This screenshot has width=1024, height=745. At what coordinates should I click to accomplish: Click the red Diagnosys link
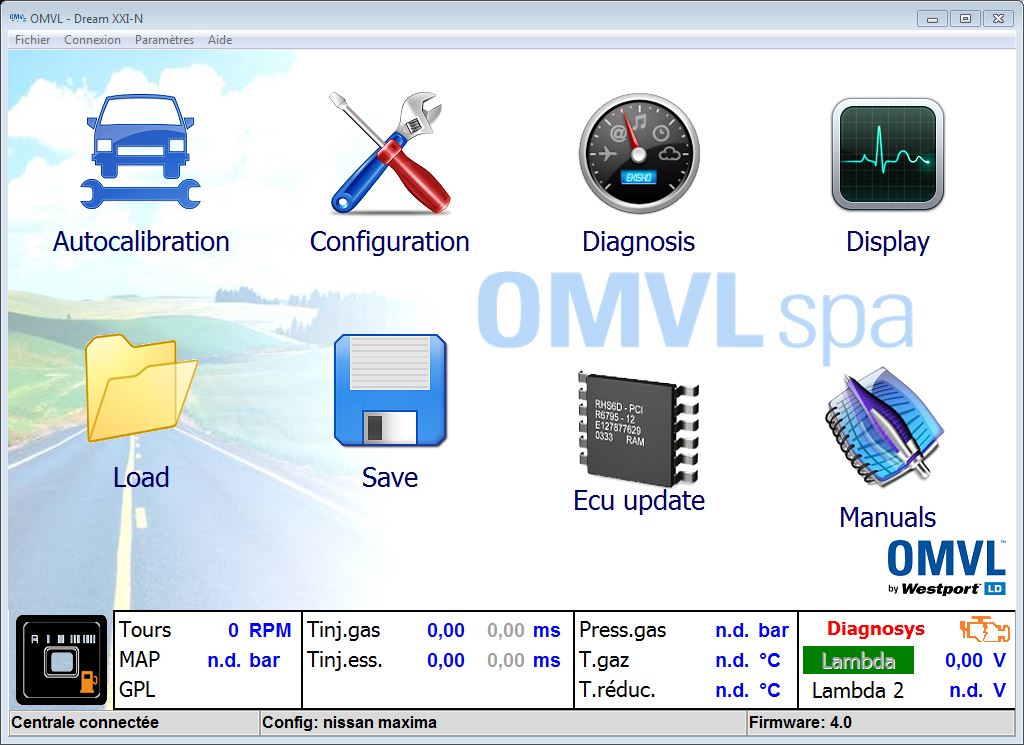(x=876, y=629)
